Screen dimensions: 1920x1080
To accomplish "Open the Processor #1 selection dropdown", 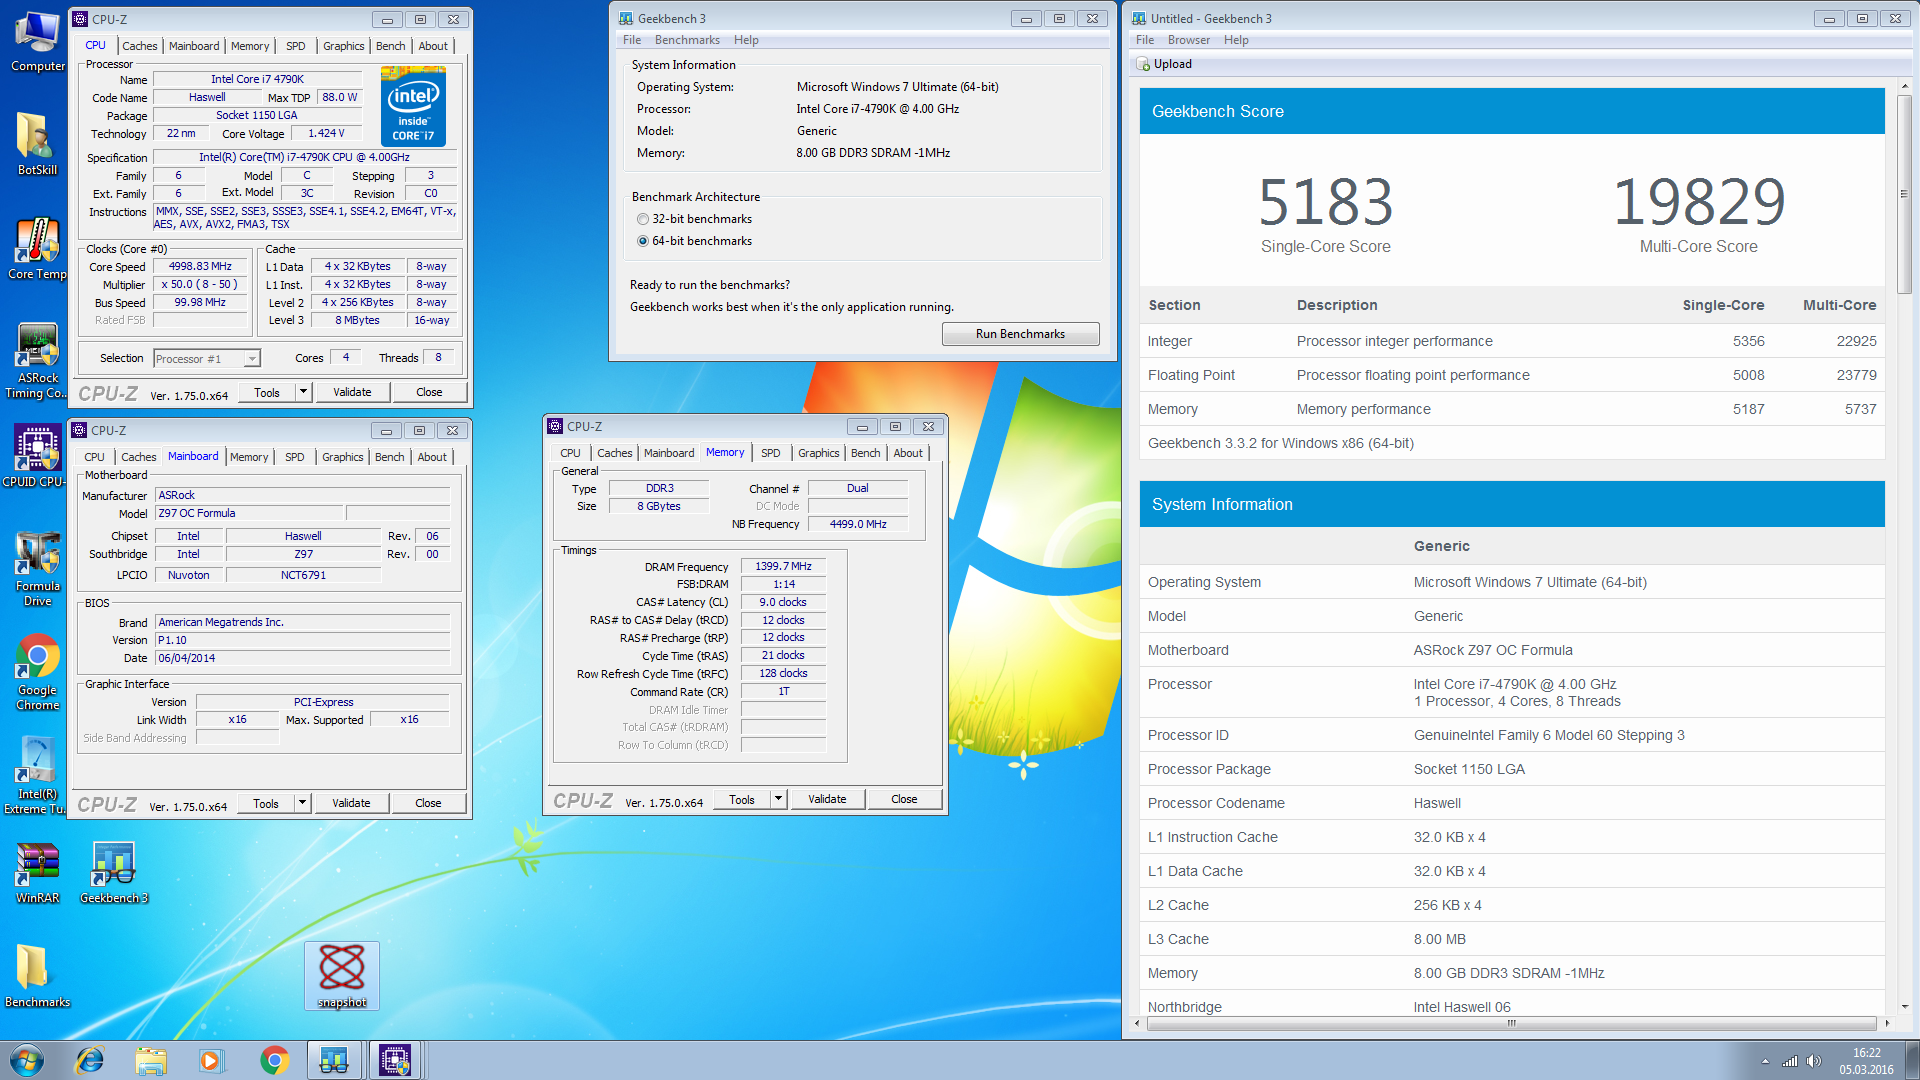I will [207, 358].
